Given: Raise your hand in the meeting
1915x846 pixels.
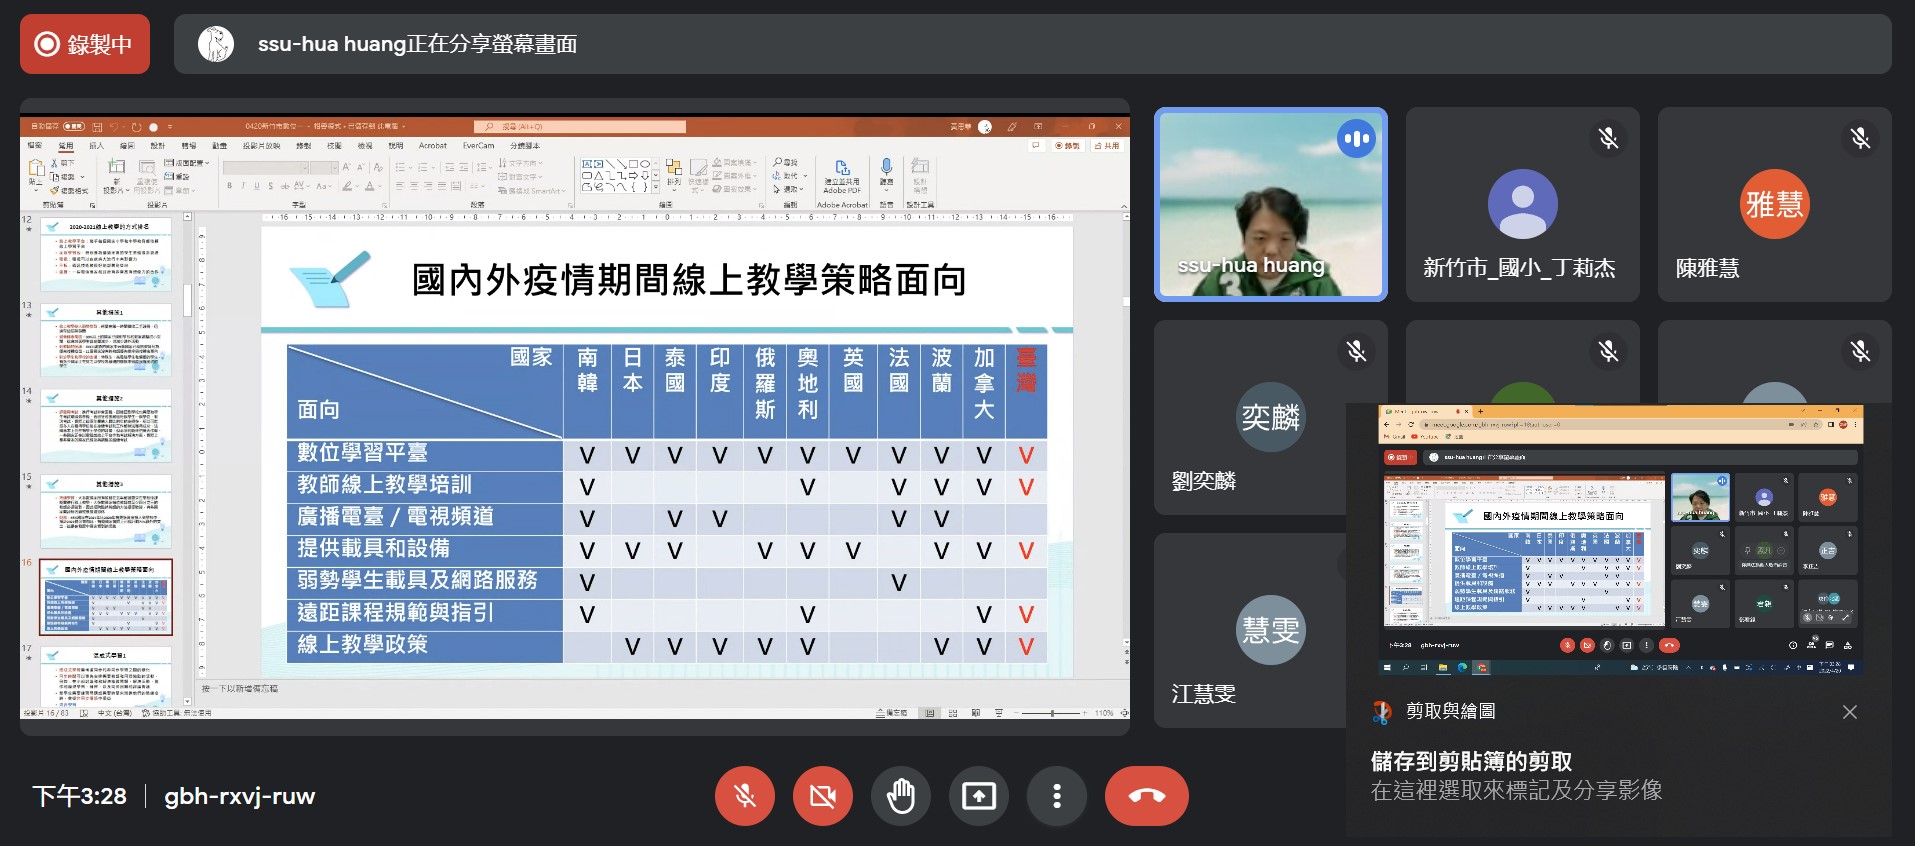Looking at the screenshot, I should click(x=900, y=796).
